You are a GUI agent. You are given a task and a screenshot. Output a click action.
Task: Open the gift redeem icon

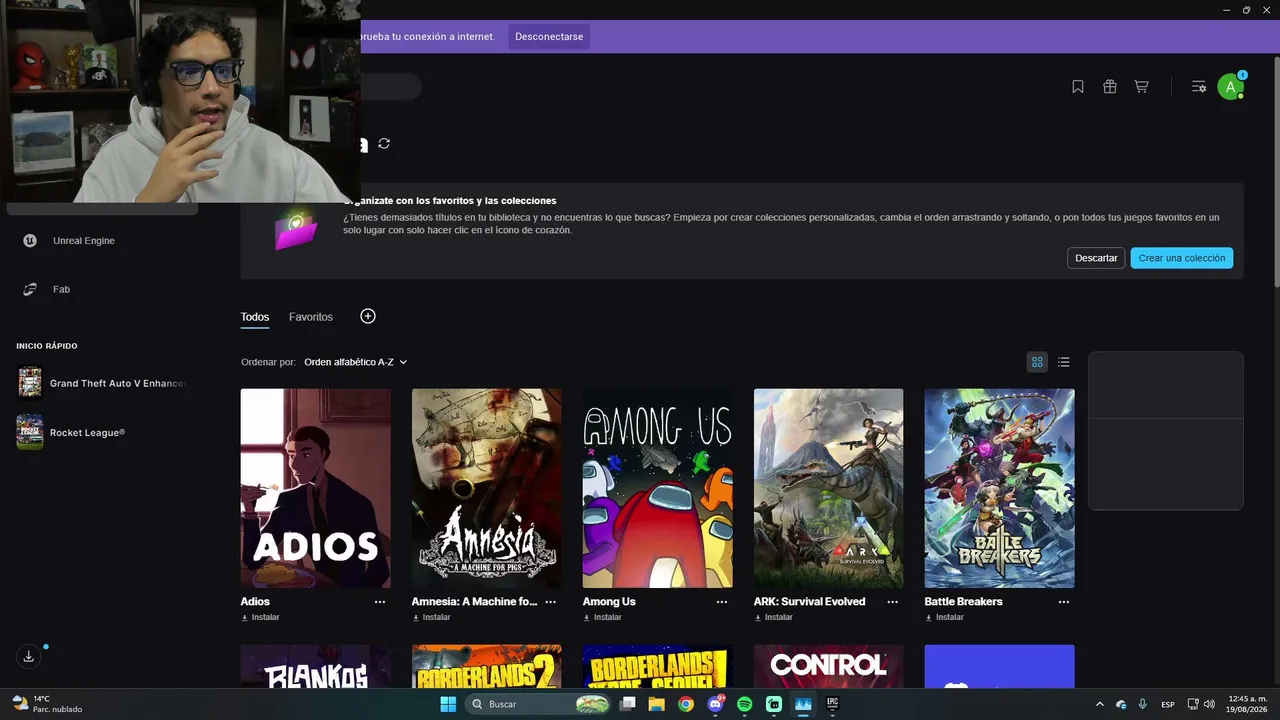click(x=1110, y=87)
